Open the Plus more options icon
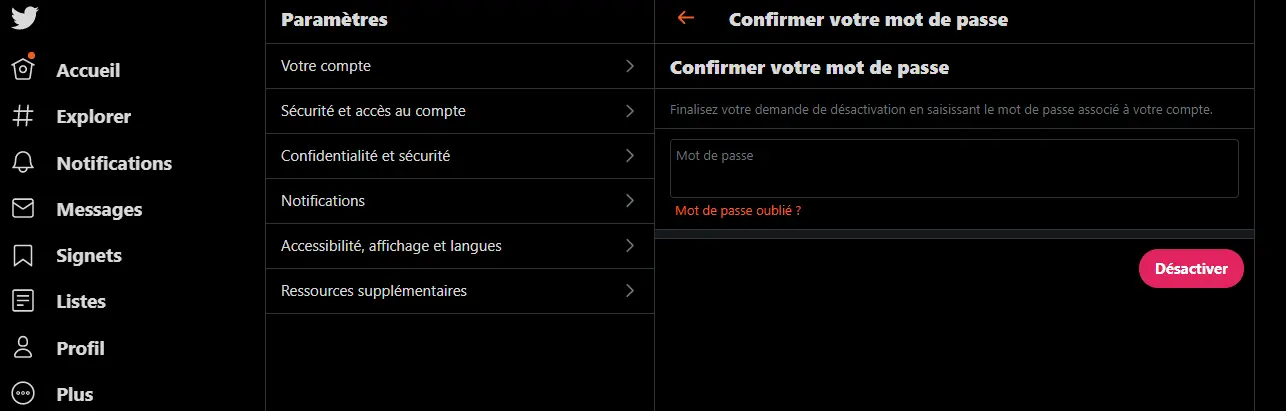This screenshot has height=411, width=1286. (23, 394)
